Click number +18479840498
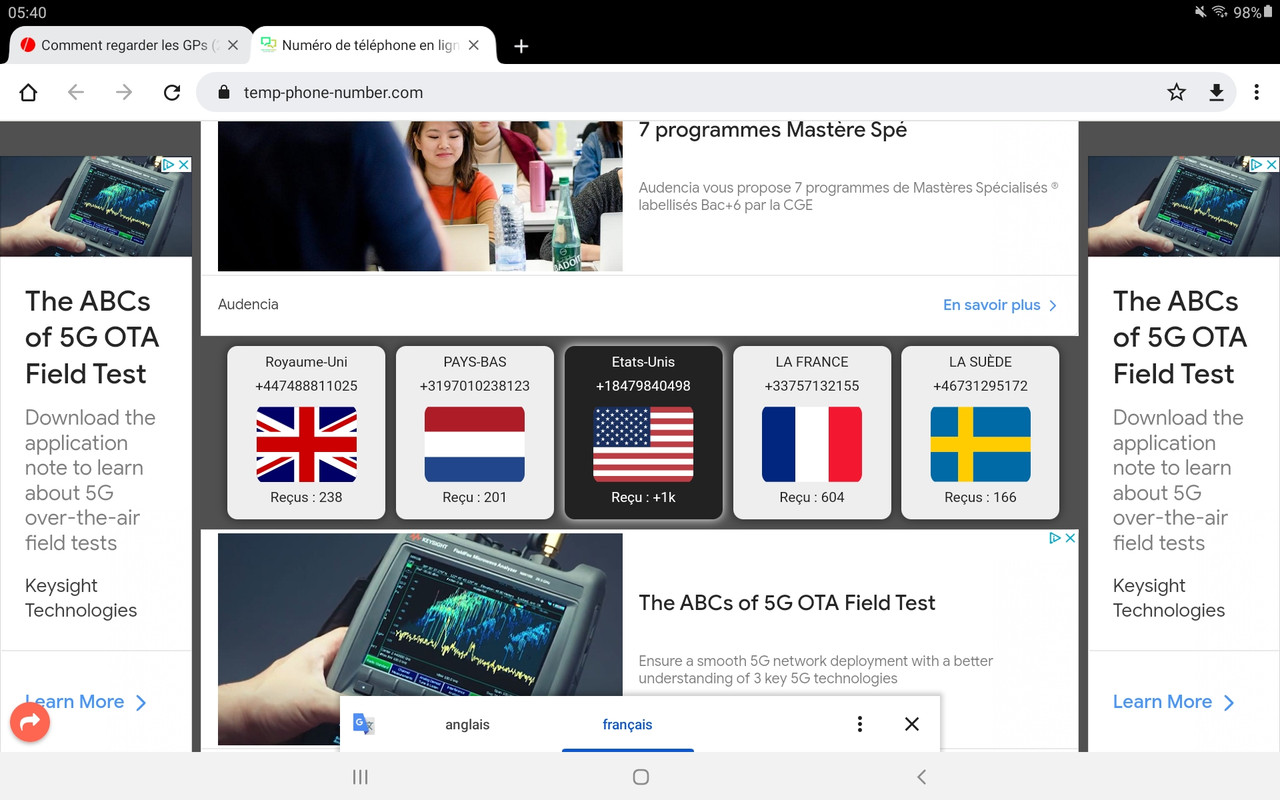Screen dimensions: 1280x800 pyautogui.click(x=643, y=386)
